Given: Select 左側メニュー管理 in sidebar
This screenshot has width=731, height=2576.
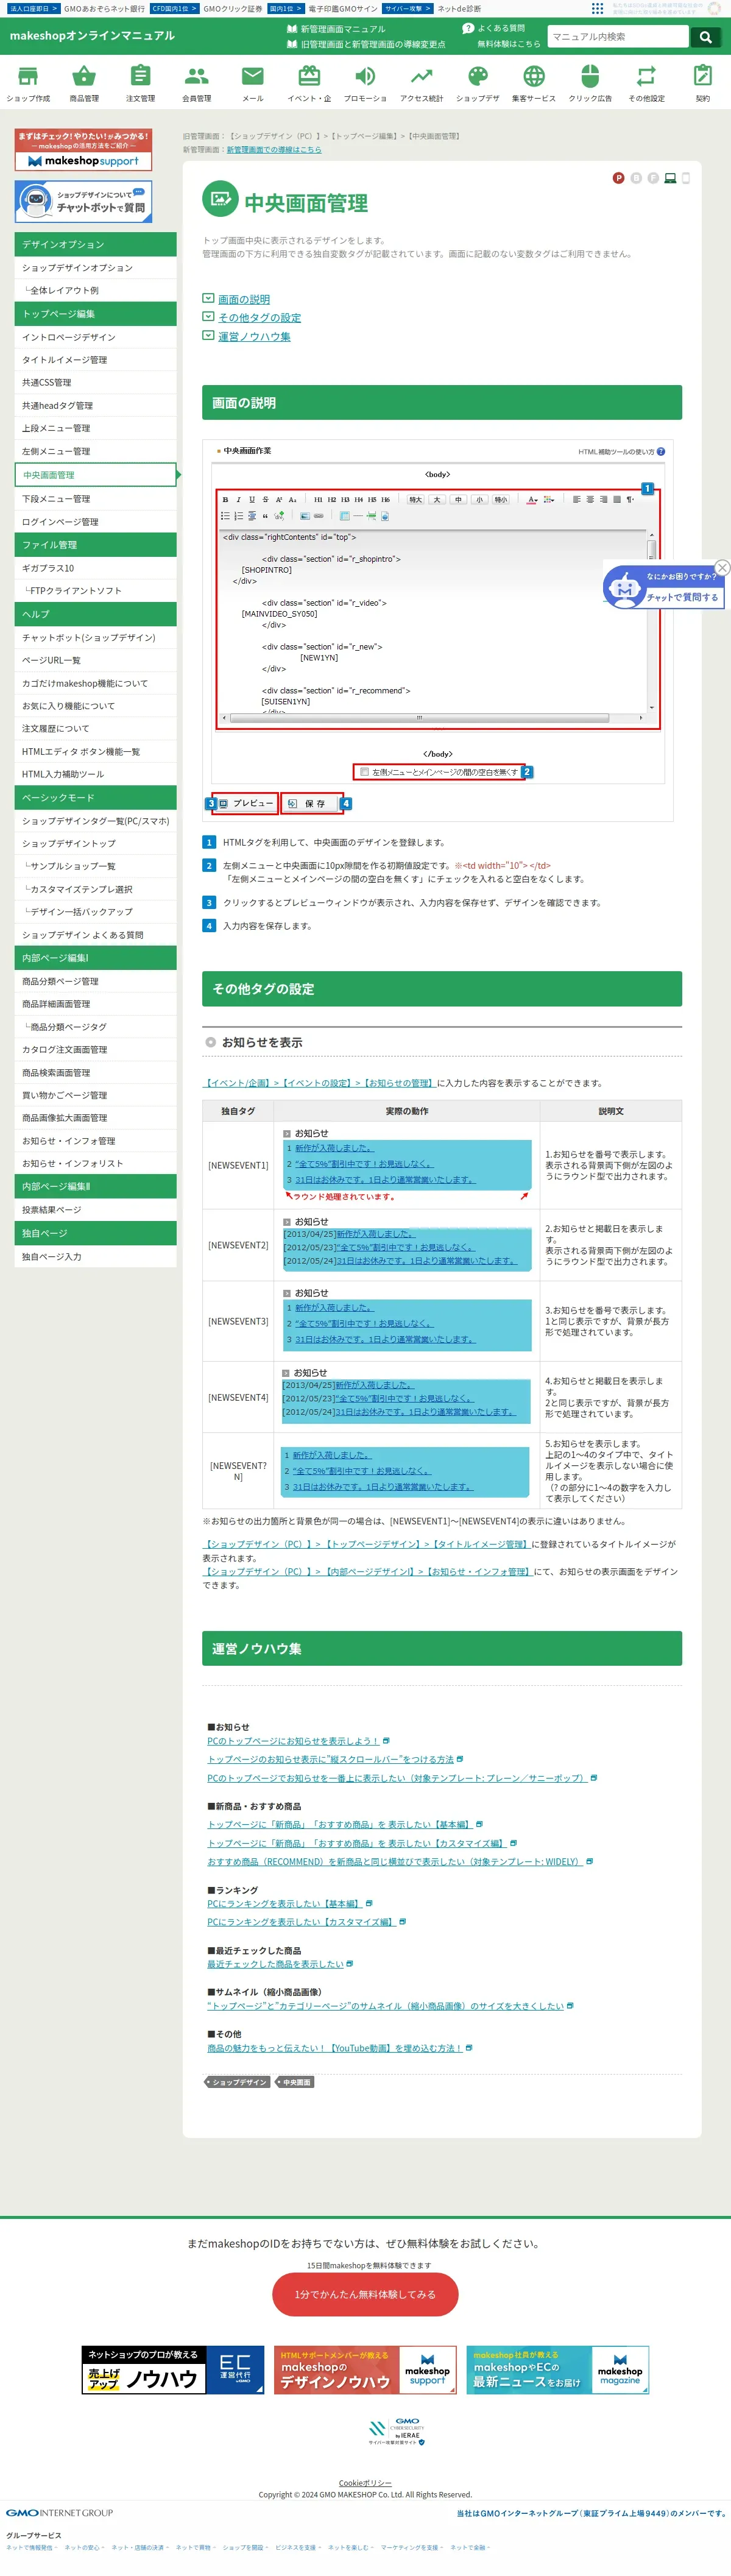Looking at the screenshot, I should (x=95, y=452).
